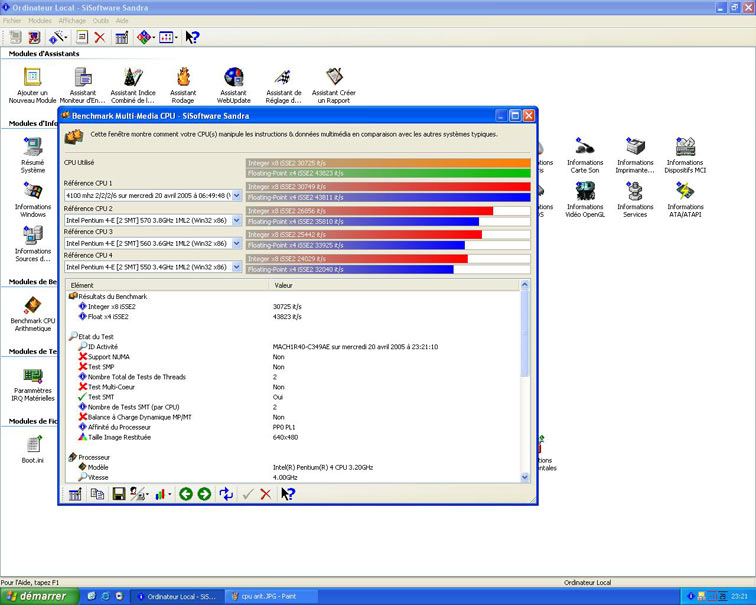
Task: Click scroll up arrow in results list
Action: [x=525, y=285]
